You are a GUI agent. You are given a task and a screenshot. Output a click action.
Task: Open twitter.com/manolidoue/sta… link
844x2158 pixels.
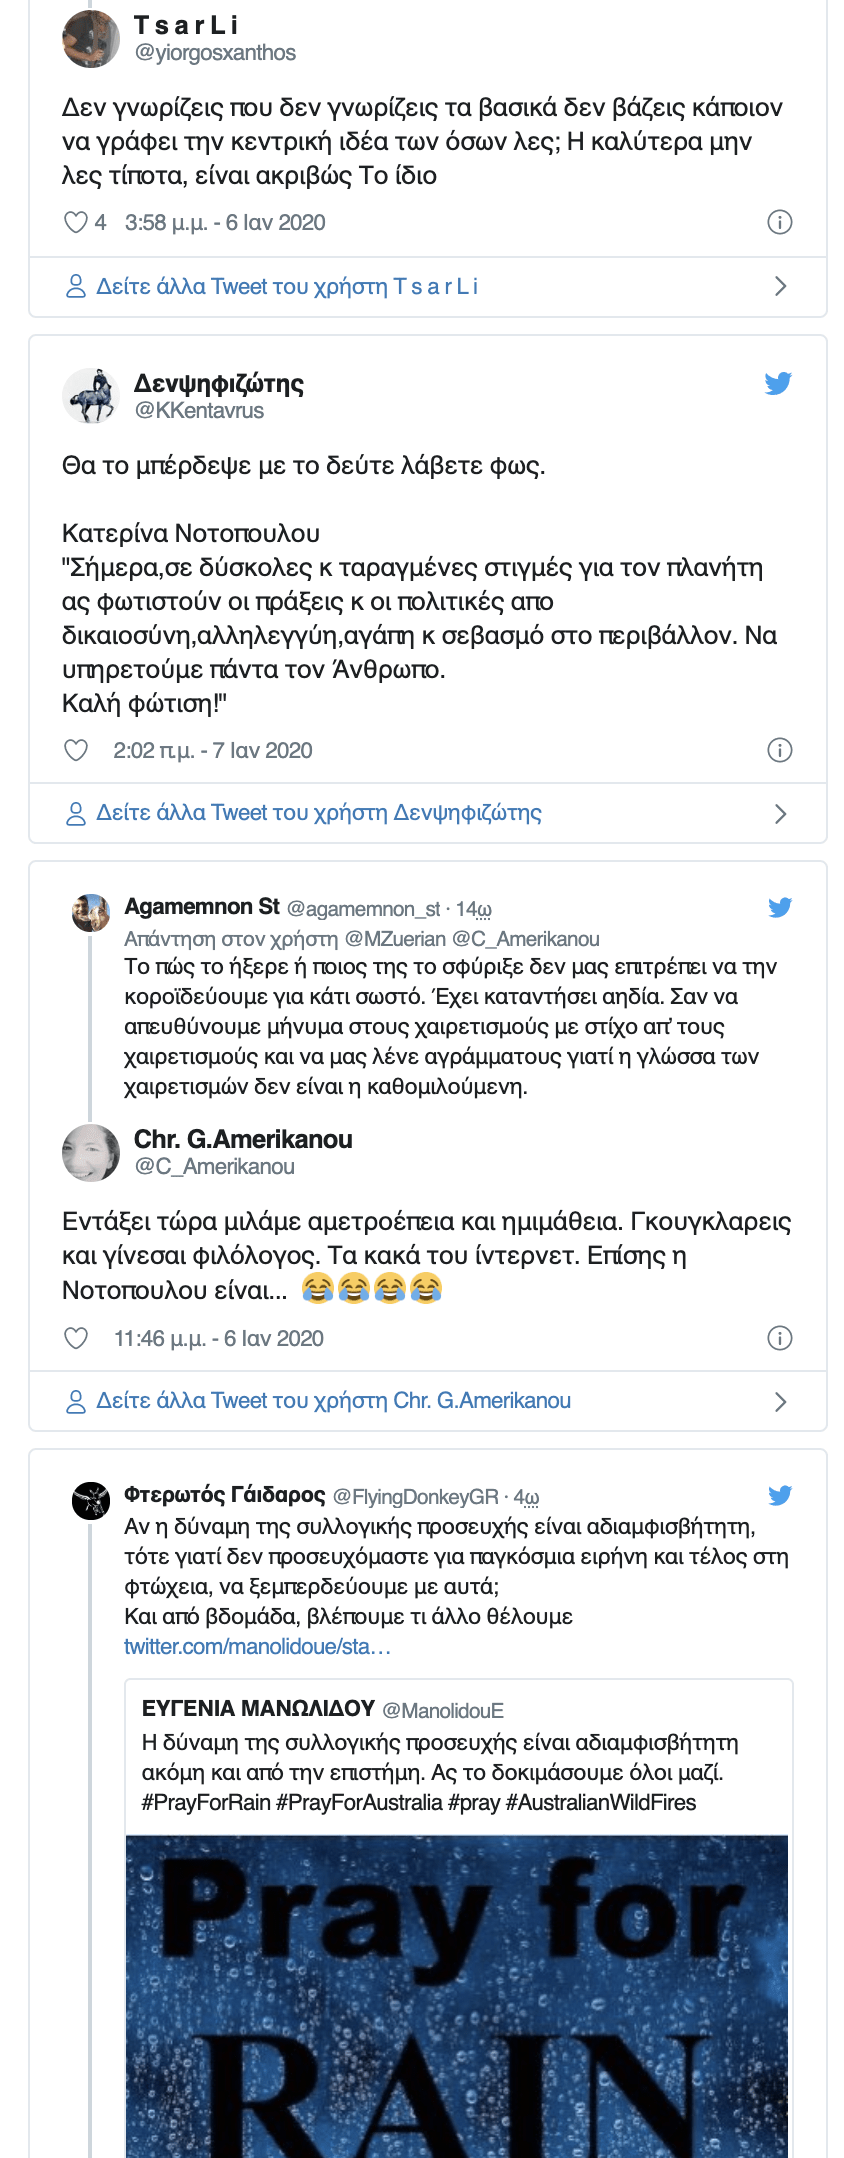pyautogui.click(x=257, y=1646)
